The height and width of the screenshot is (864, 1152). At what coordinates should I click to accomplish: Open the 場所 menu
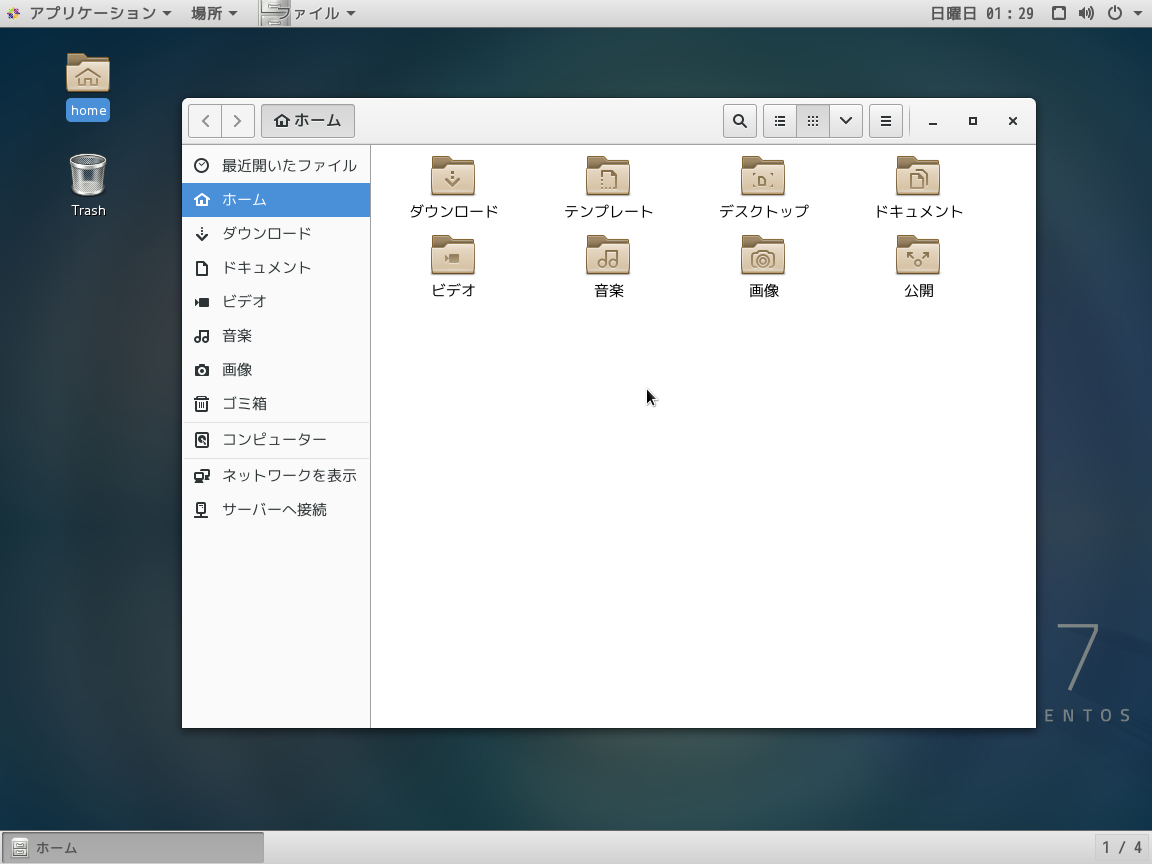point(214,13)
